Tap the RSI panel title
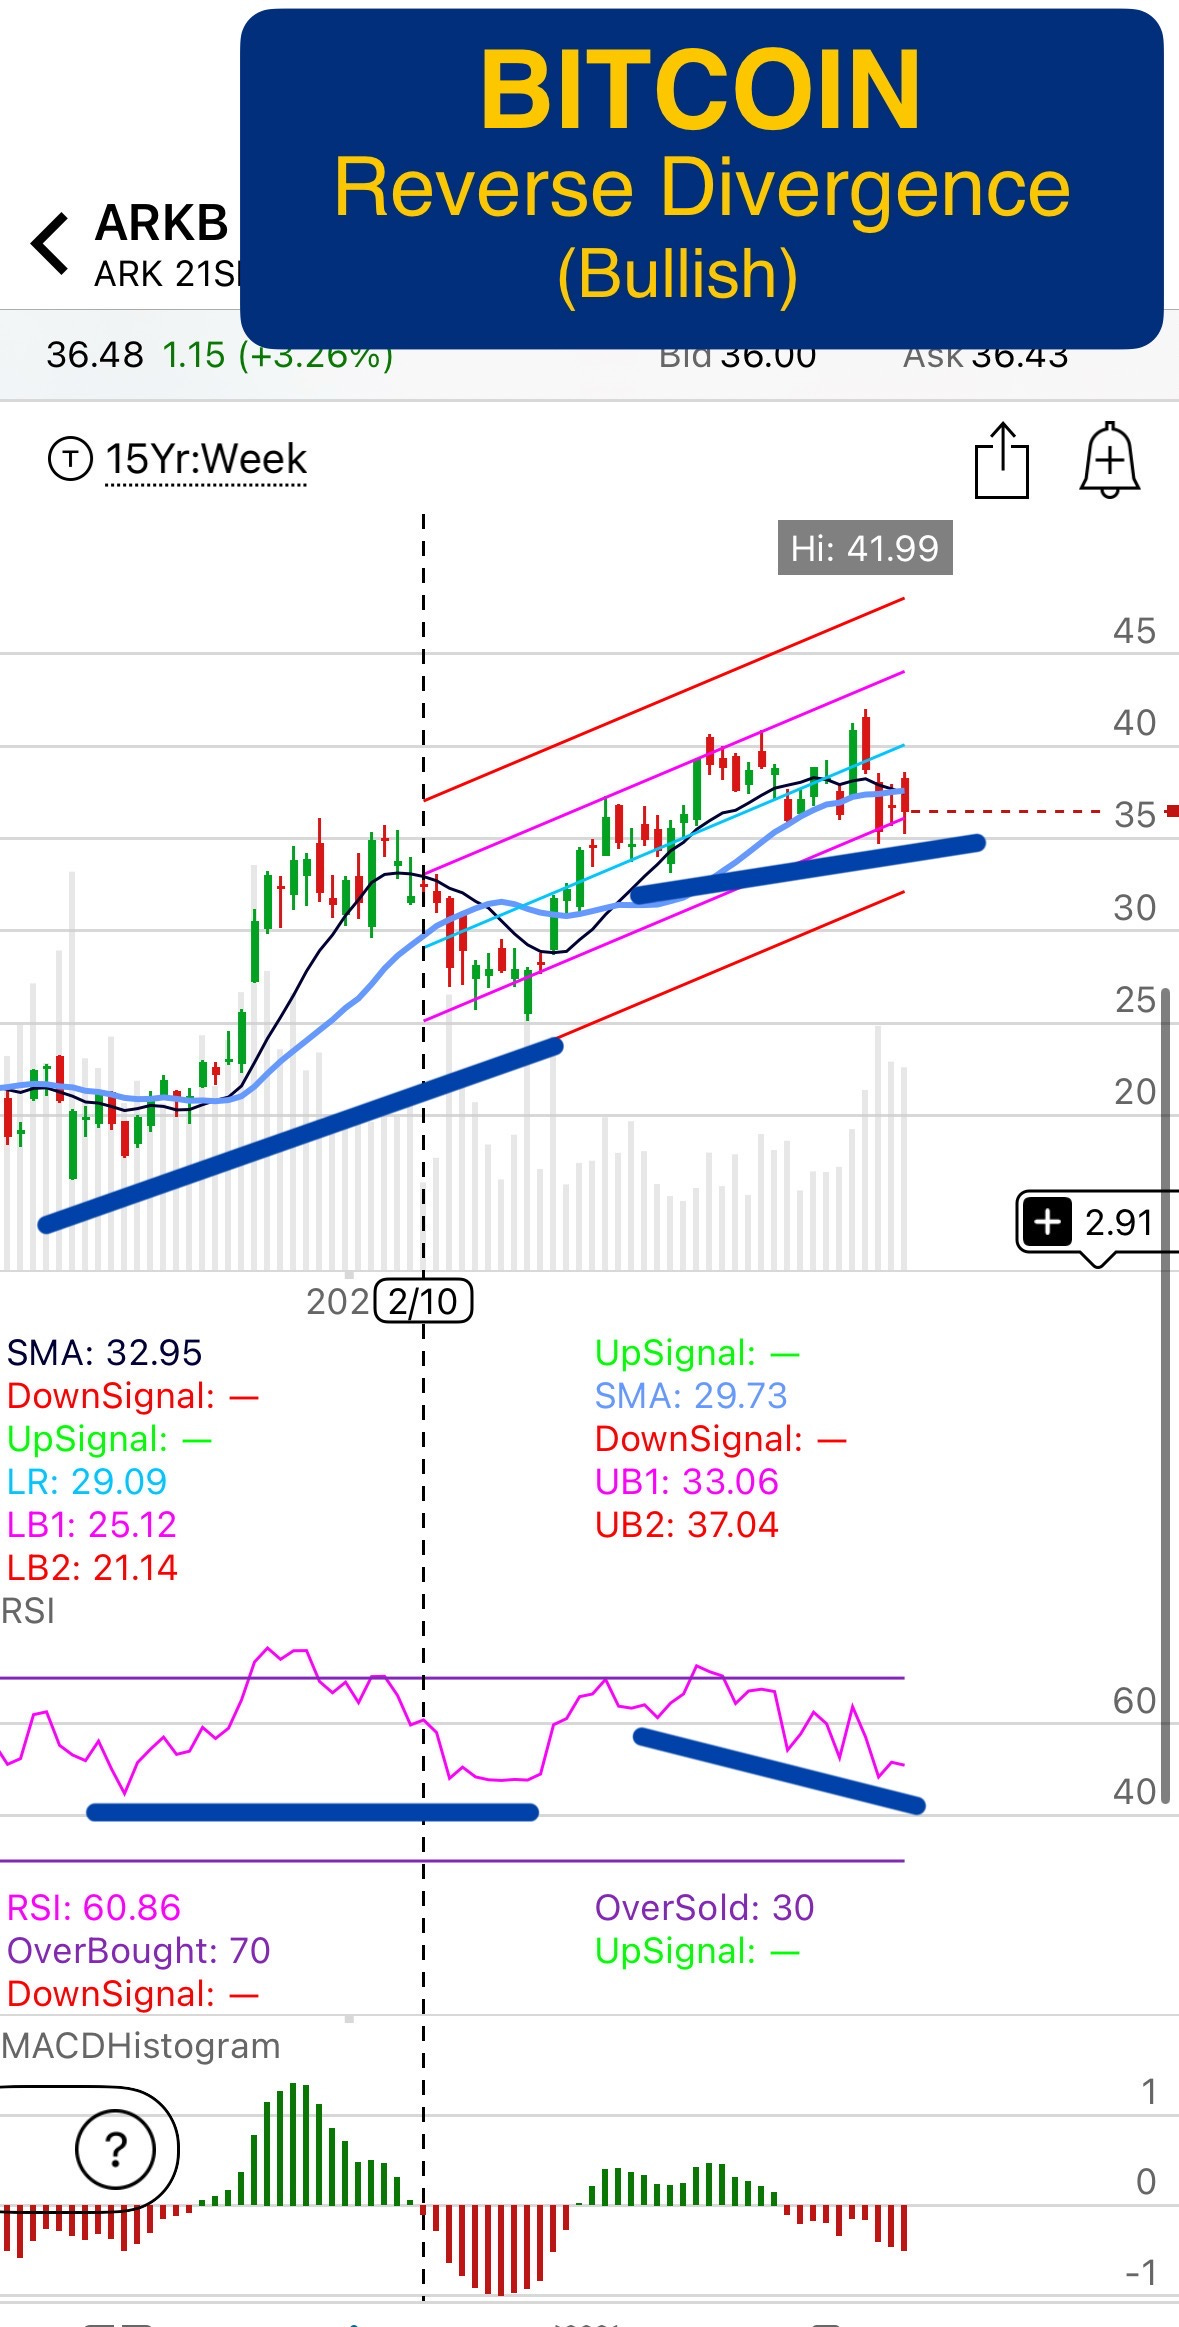 point(28,1611)
